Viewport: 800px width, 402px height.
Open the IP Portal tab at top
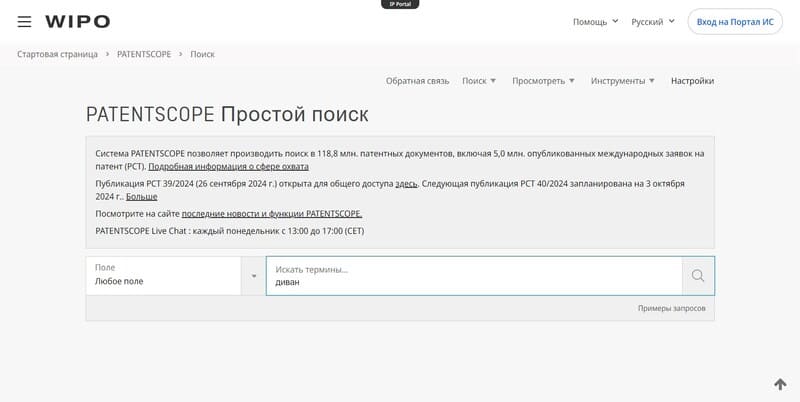(x=400, y=4)
